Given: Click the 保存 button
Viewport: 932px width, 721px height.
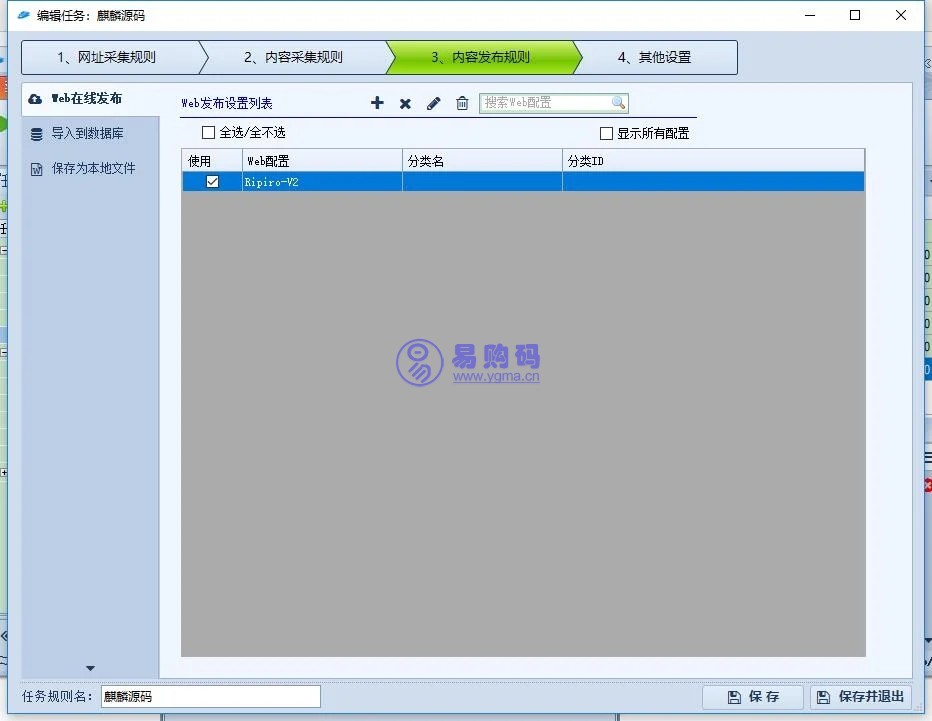Looking at the screenshot, I should [x=752, y=697].
